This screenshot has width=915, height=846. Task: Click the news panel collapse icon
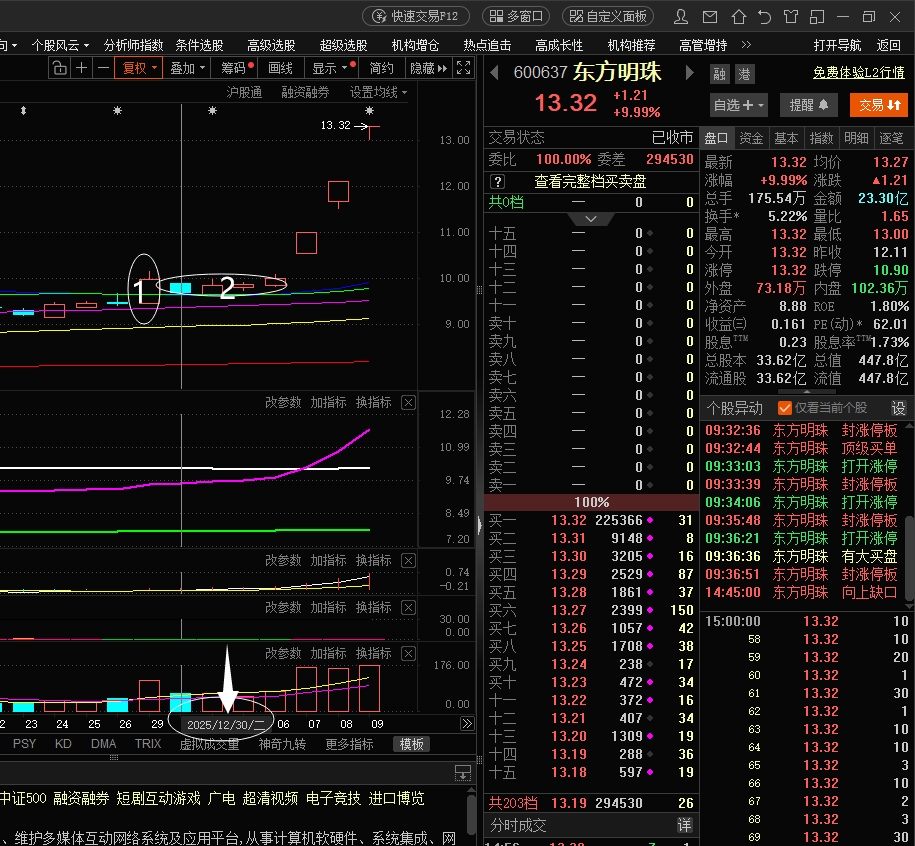point(463,773)
